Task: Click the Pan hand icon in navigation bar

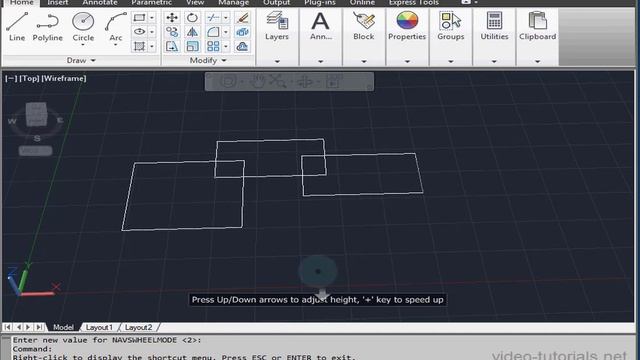Action: tap(257, 82)
